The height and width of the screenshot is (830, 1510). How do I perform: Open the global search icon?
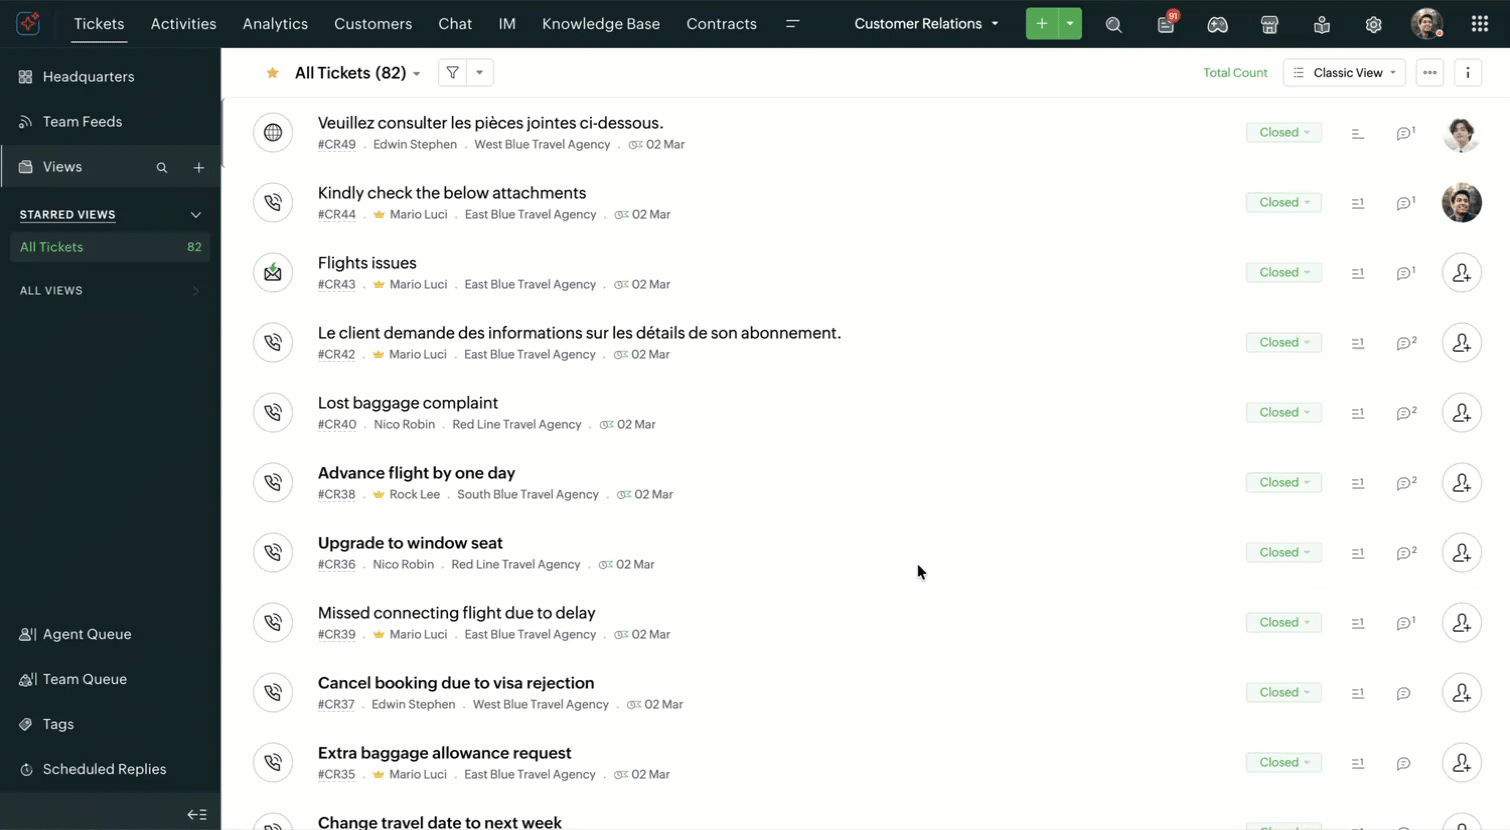pos(1113,25)
